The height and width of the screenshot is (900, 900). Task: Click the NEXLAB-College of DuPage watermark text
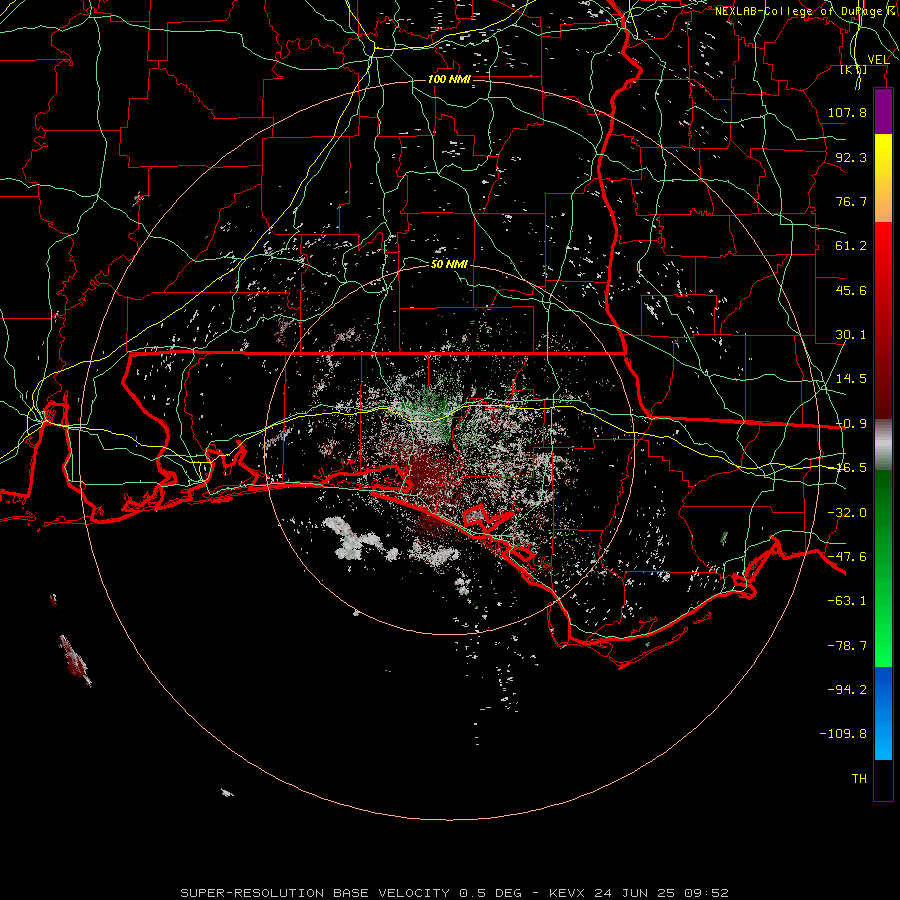click(x=807, y=11)
